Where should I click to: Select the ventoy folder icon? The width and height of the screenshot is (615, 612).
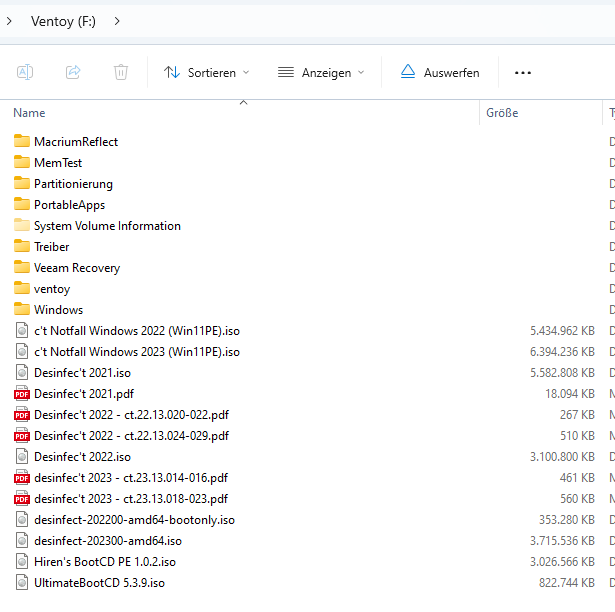(x=22, y=288)
